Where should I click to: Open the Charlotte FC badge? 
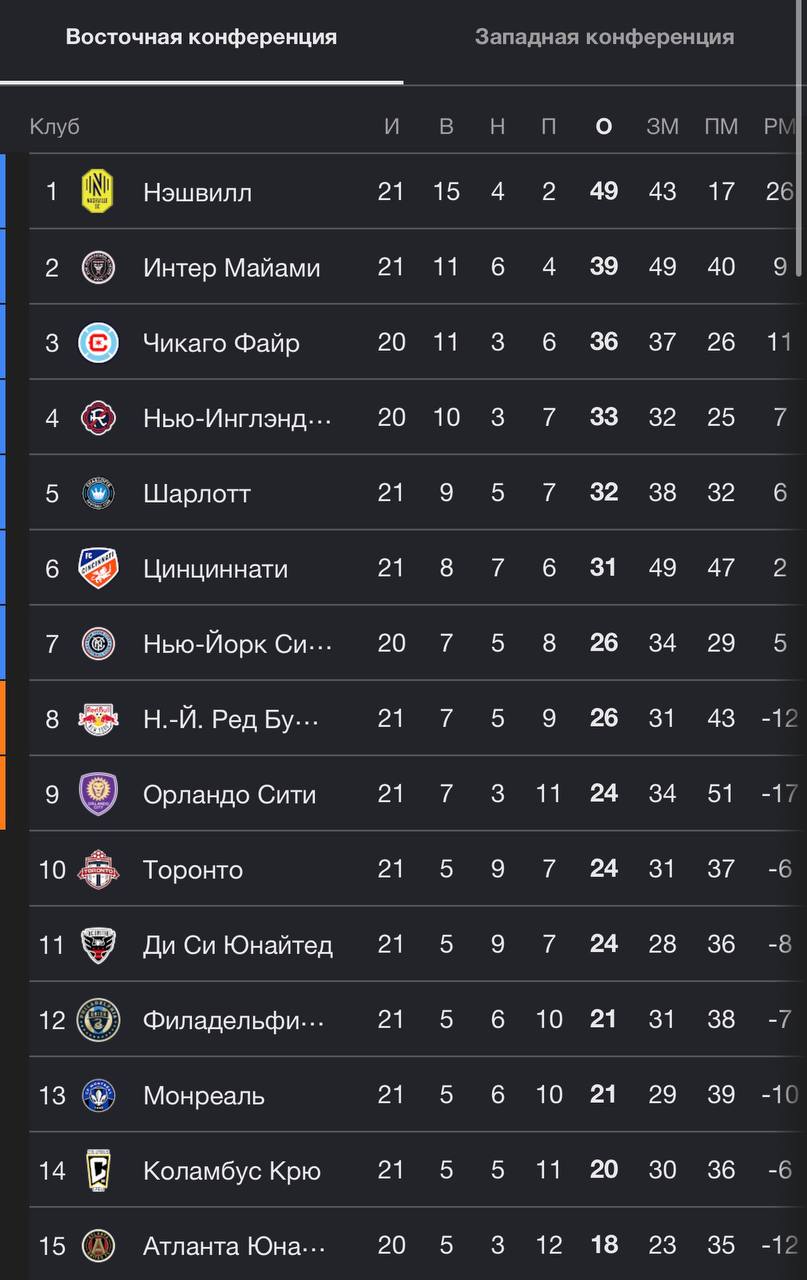[98, 493]
